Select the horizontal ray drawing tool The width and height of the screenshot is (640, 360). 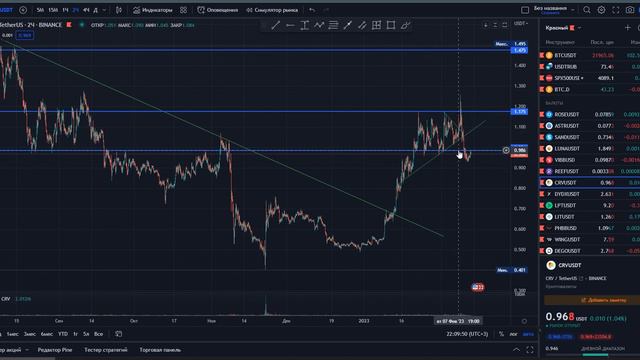click(290, 25)
